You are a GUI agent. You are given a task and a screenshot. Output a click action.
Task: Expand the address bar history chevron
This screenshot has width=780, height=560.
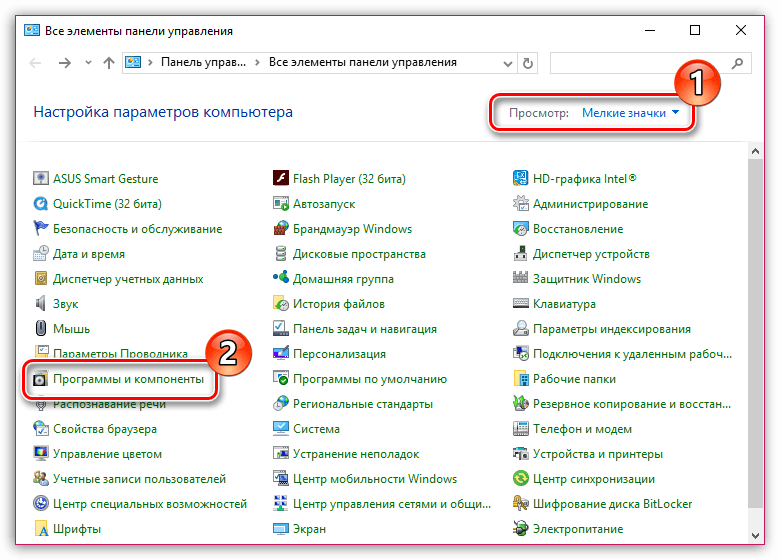click(x=507, y=63)
